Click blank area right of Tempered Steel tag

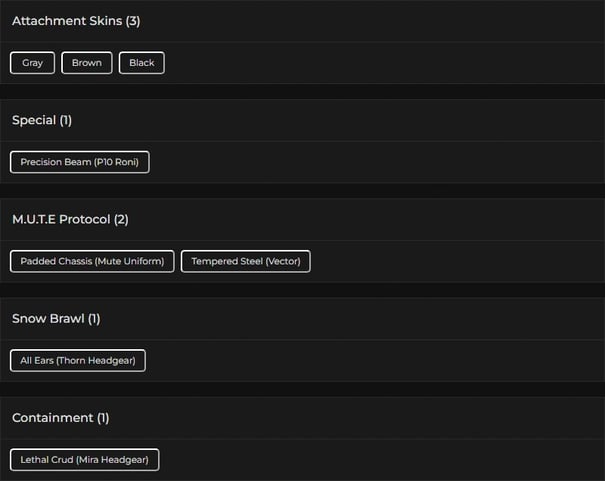pyautogui.click(x=450, y=261)
